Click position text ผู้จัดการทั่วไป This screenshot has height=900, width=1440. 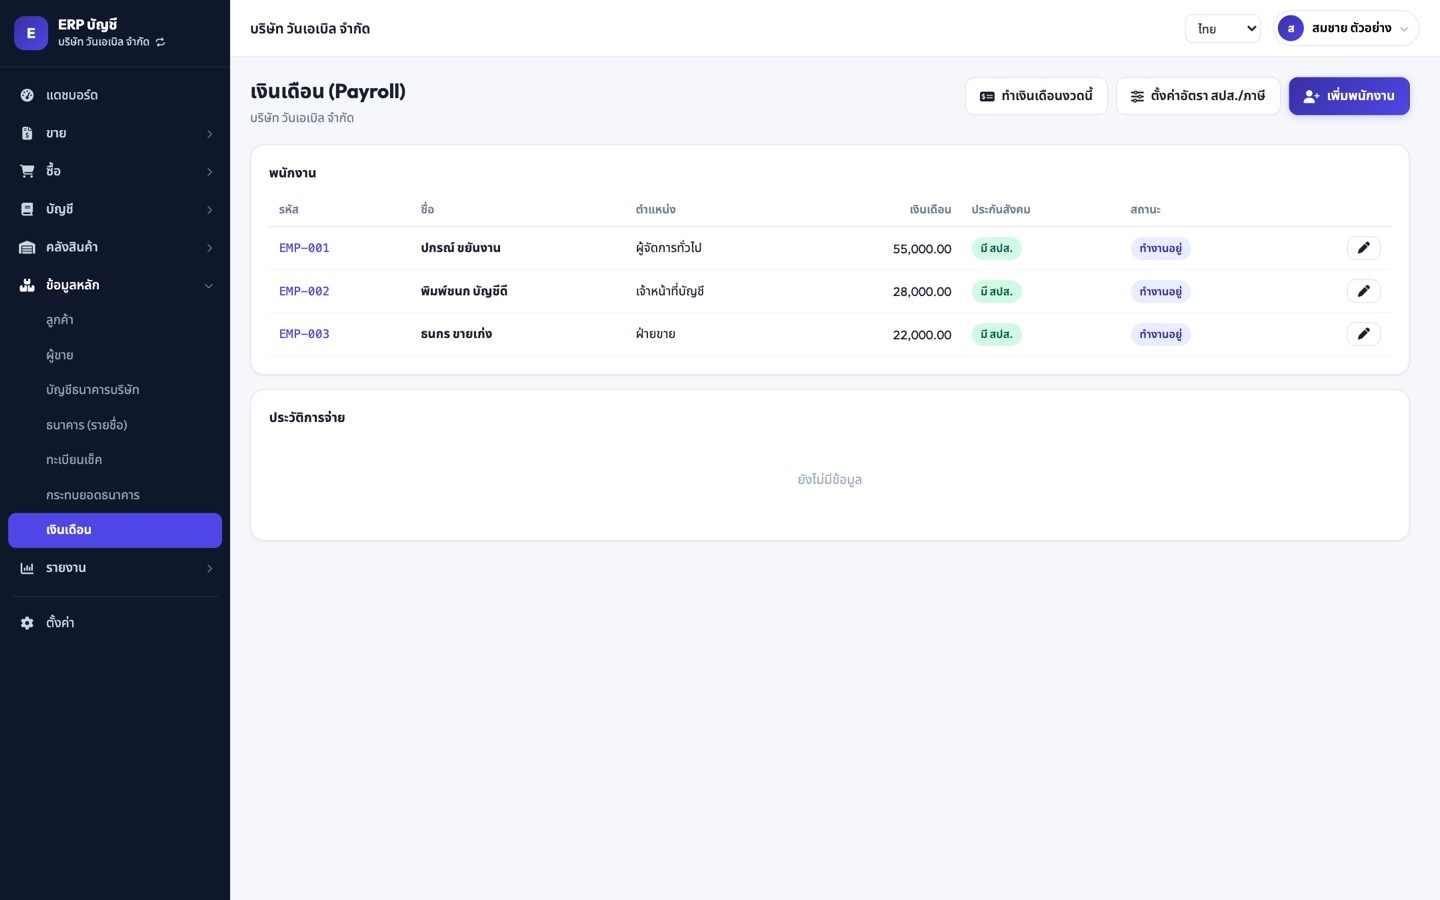(x=668, y=248)
